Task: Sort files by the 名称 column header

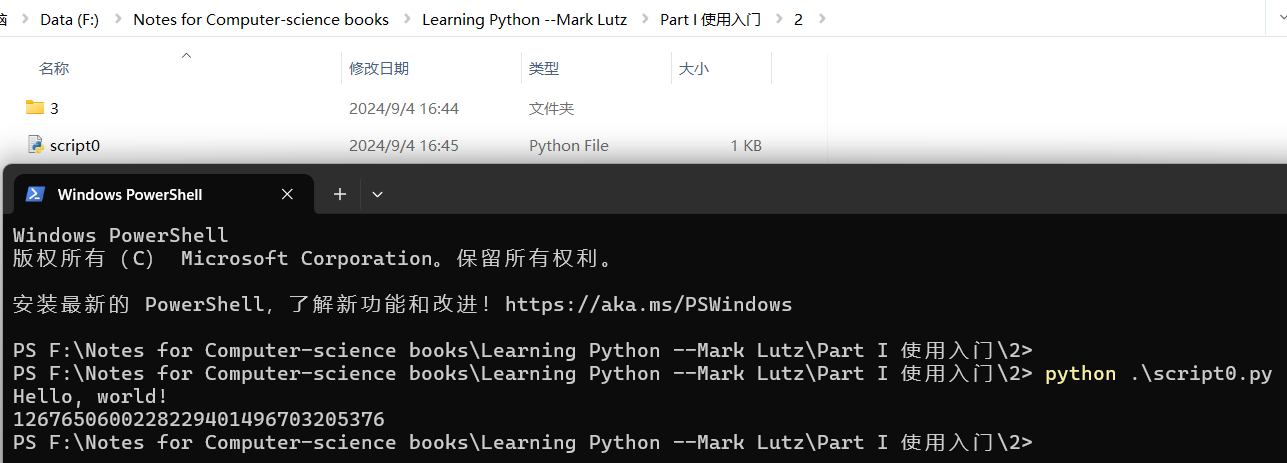Action: [54, 69]
